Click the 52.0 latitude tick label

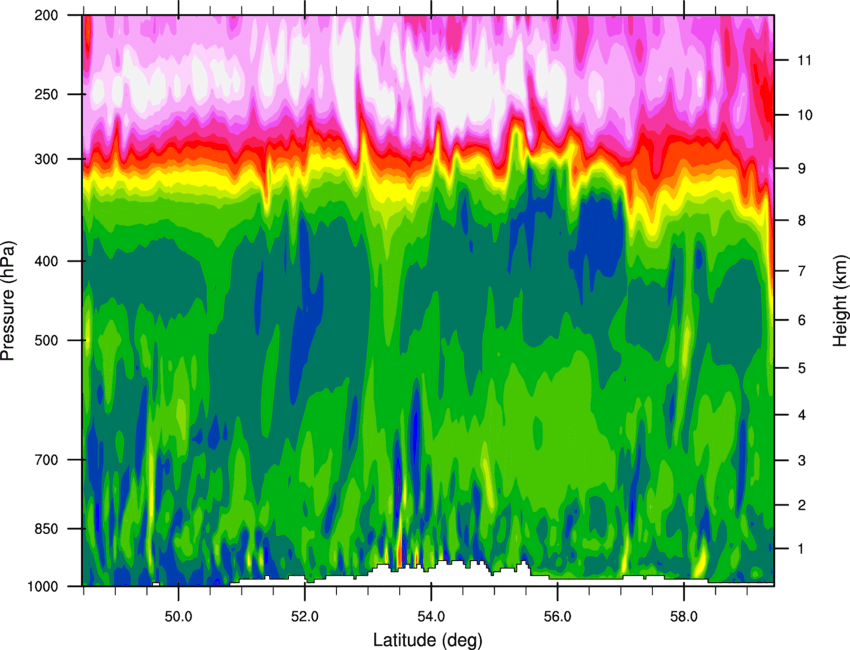305,616
